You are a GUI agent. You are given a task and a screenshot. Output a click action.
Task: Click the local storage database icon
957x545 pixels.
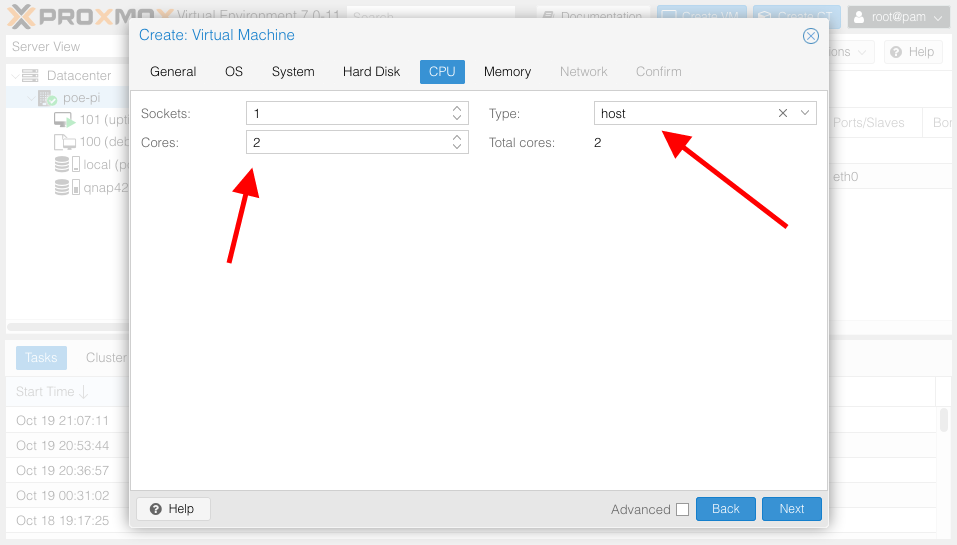click(64, 164)
